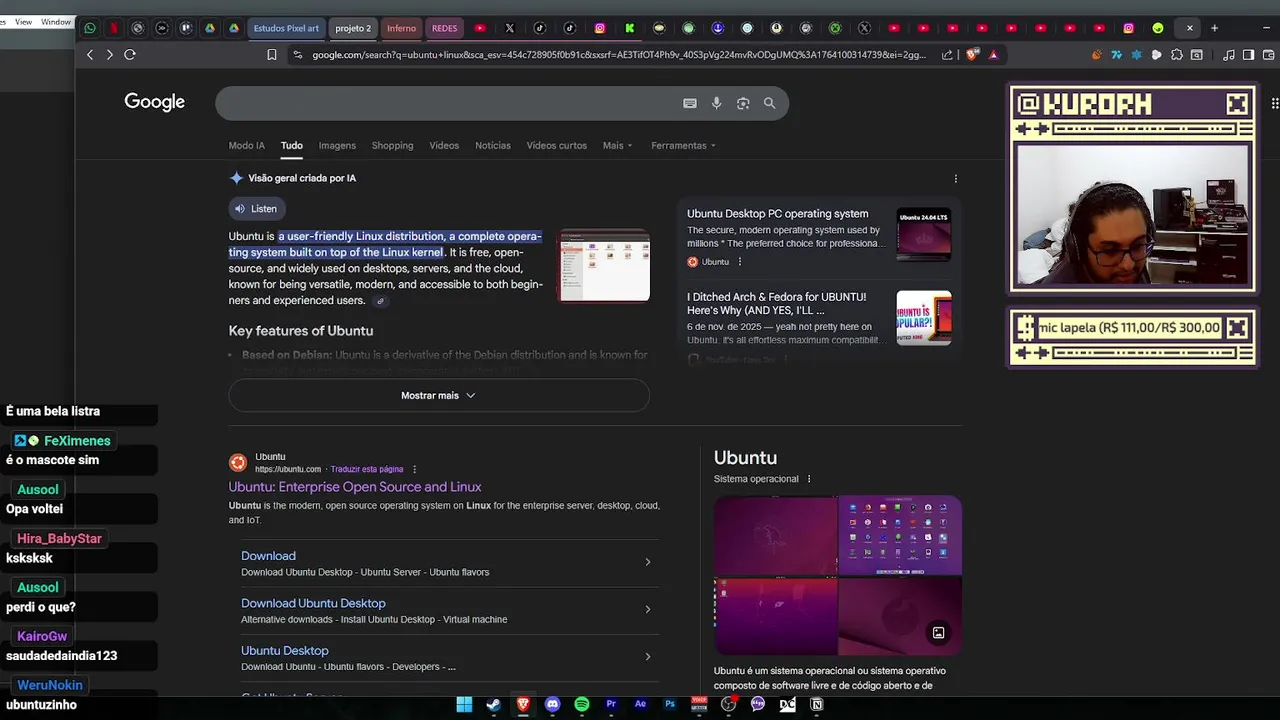The width and height of the screenshot is (1280, 720).
Task: Launch Premiere Pro from the taskbar
Action: [611, 704]
